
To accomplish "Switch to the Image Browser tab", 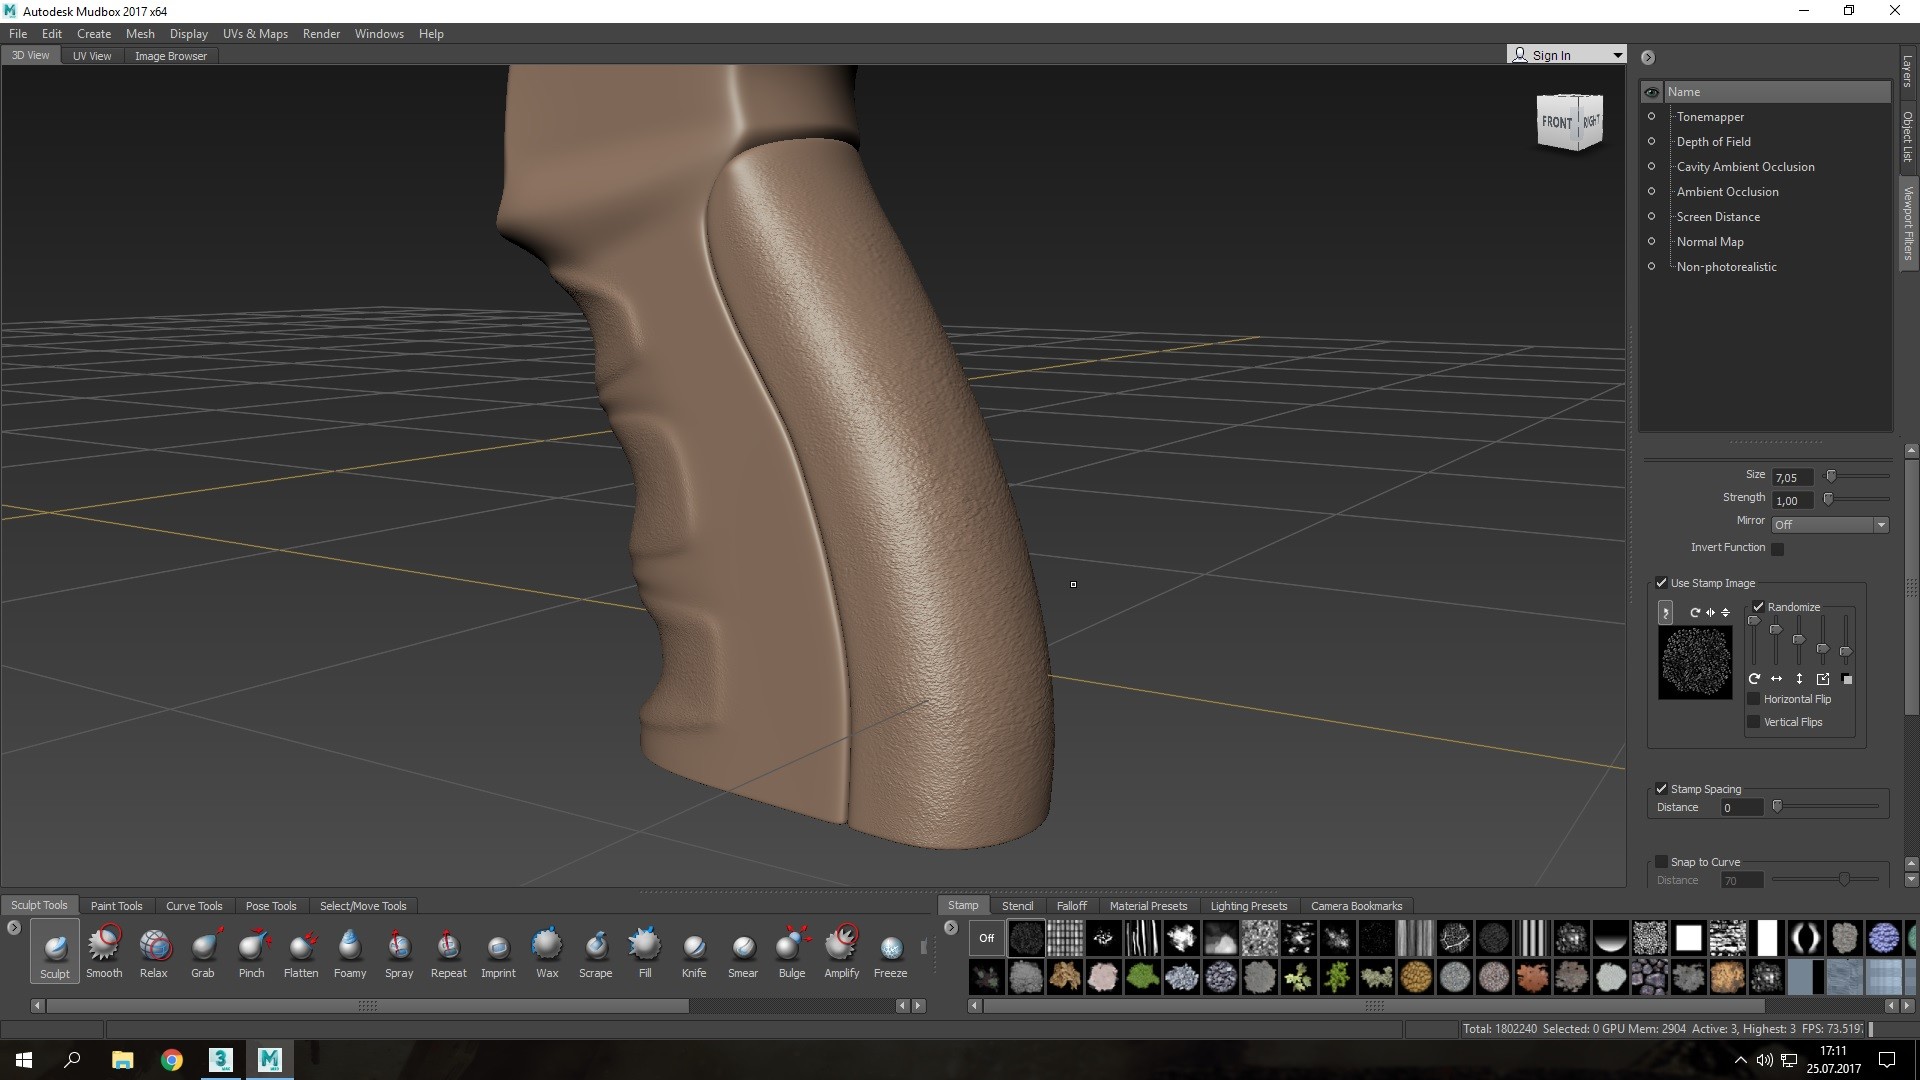I will tap(171, 56).
